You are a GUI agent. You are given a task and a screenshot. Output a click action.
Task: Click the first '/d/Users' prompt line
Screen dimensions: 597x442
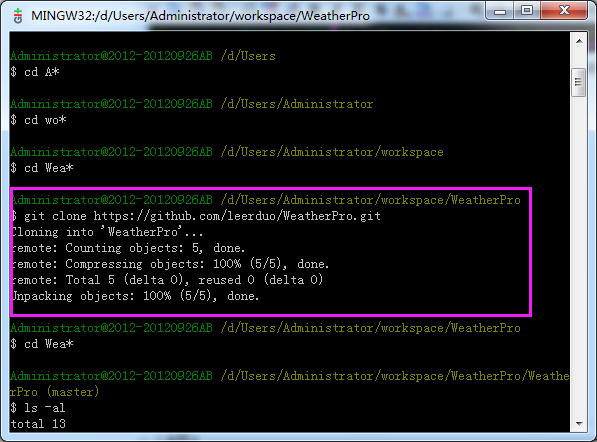click(x=143, y=56)
